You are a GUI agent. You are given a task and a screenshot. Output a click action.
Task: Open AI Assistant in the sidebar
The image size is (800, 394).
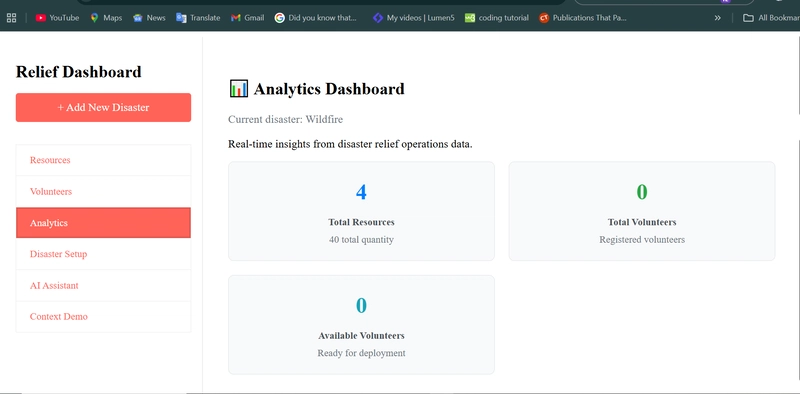104,285
